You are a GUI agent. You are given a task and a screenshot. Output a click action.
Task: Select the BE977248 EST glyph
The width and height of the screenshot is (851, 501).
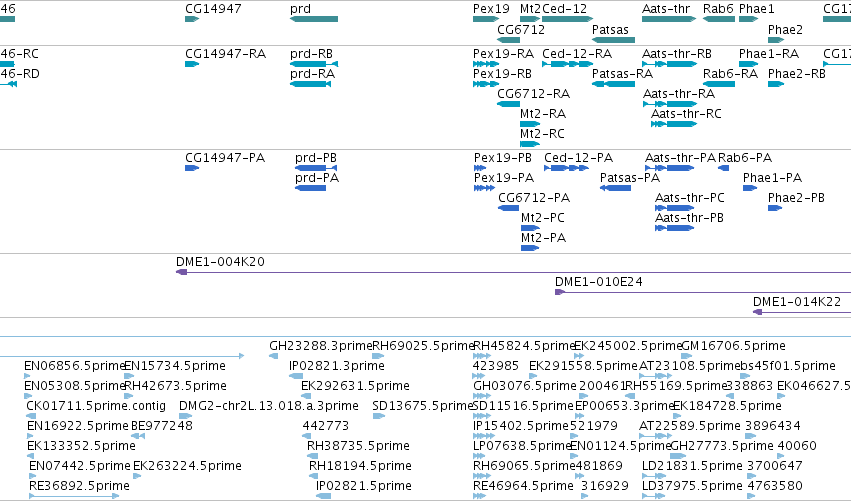[x=138, y=436]
